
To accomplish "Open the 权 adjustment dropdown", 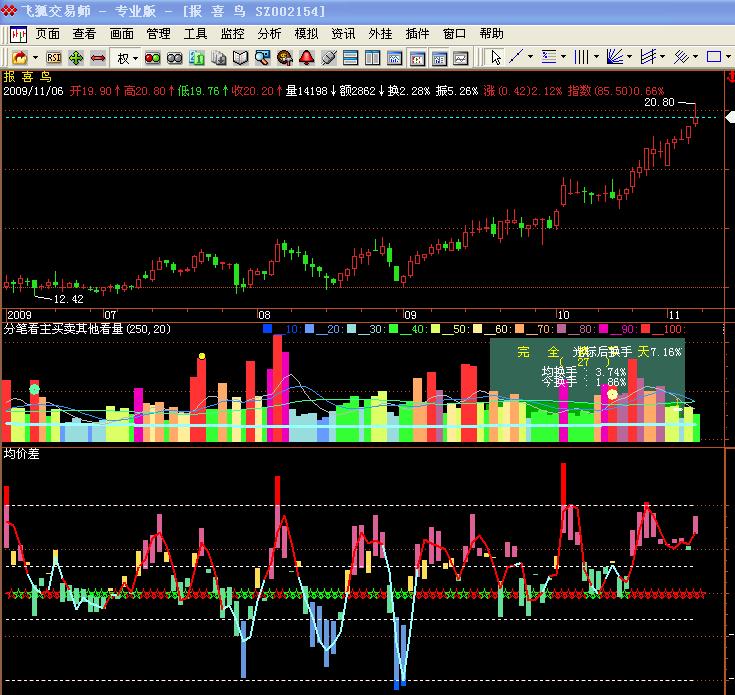I will coord(127,58).
